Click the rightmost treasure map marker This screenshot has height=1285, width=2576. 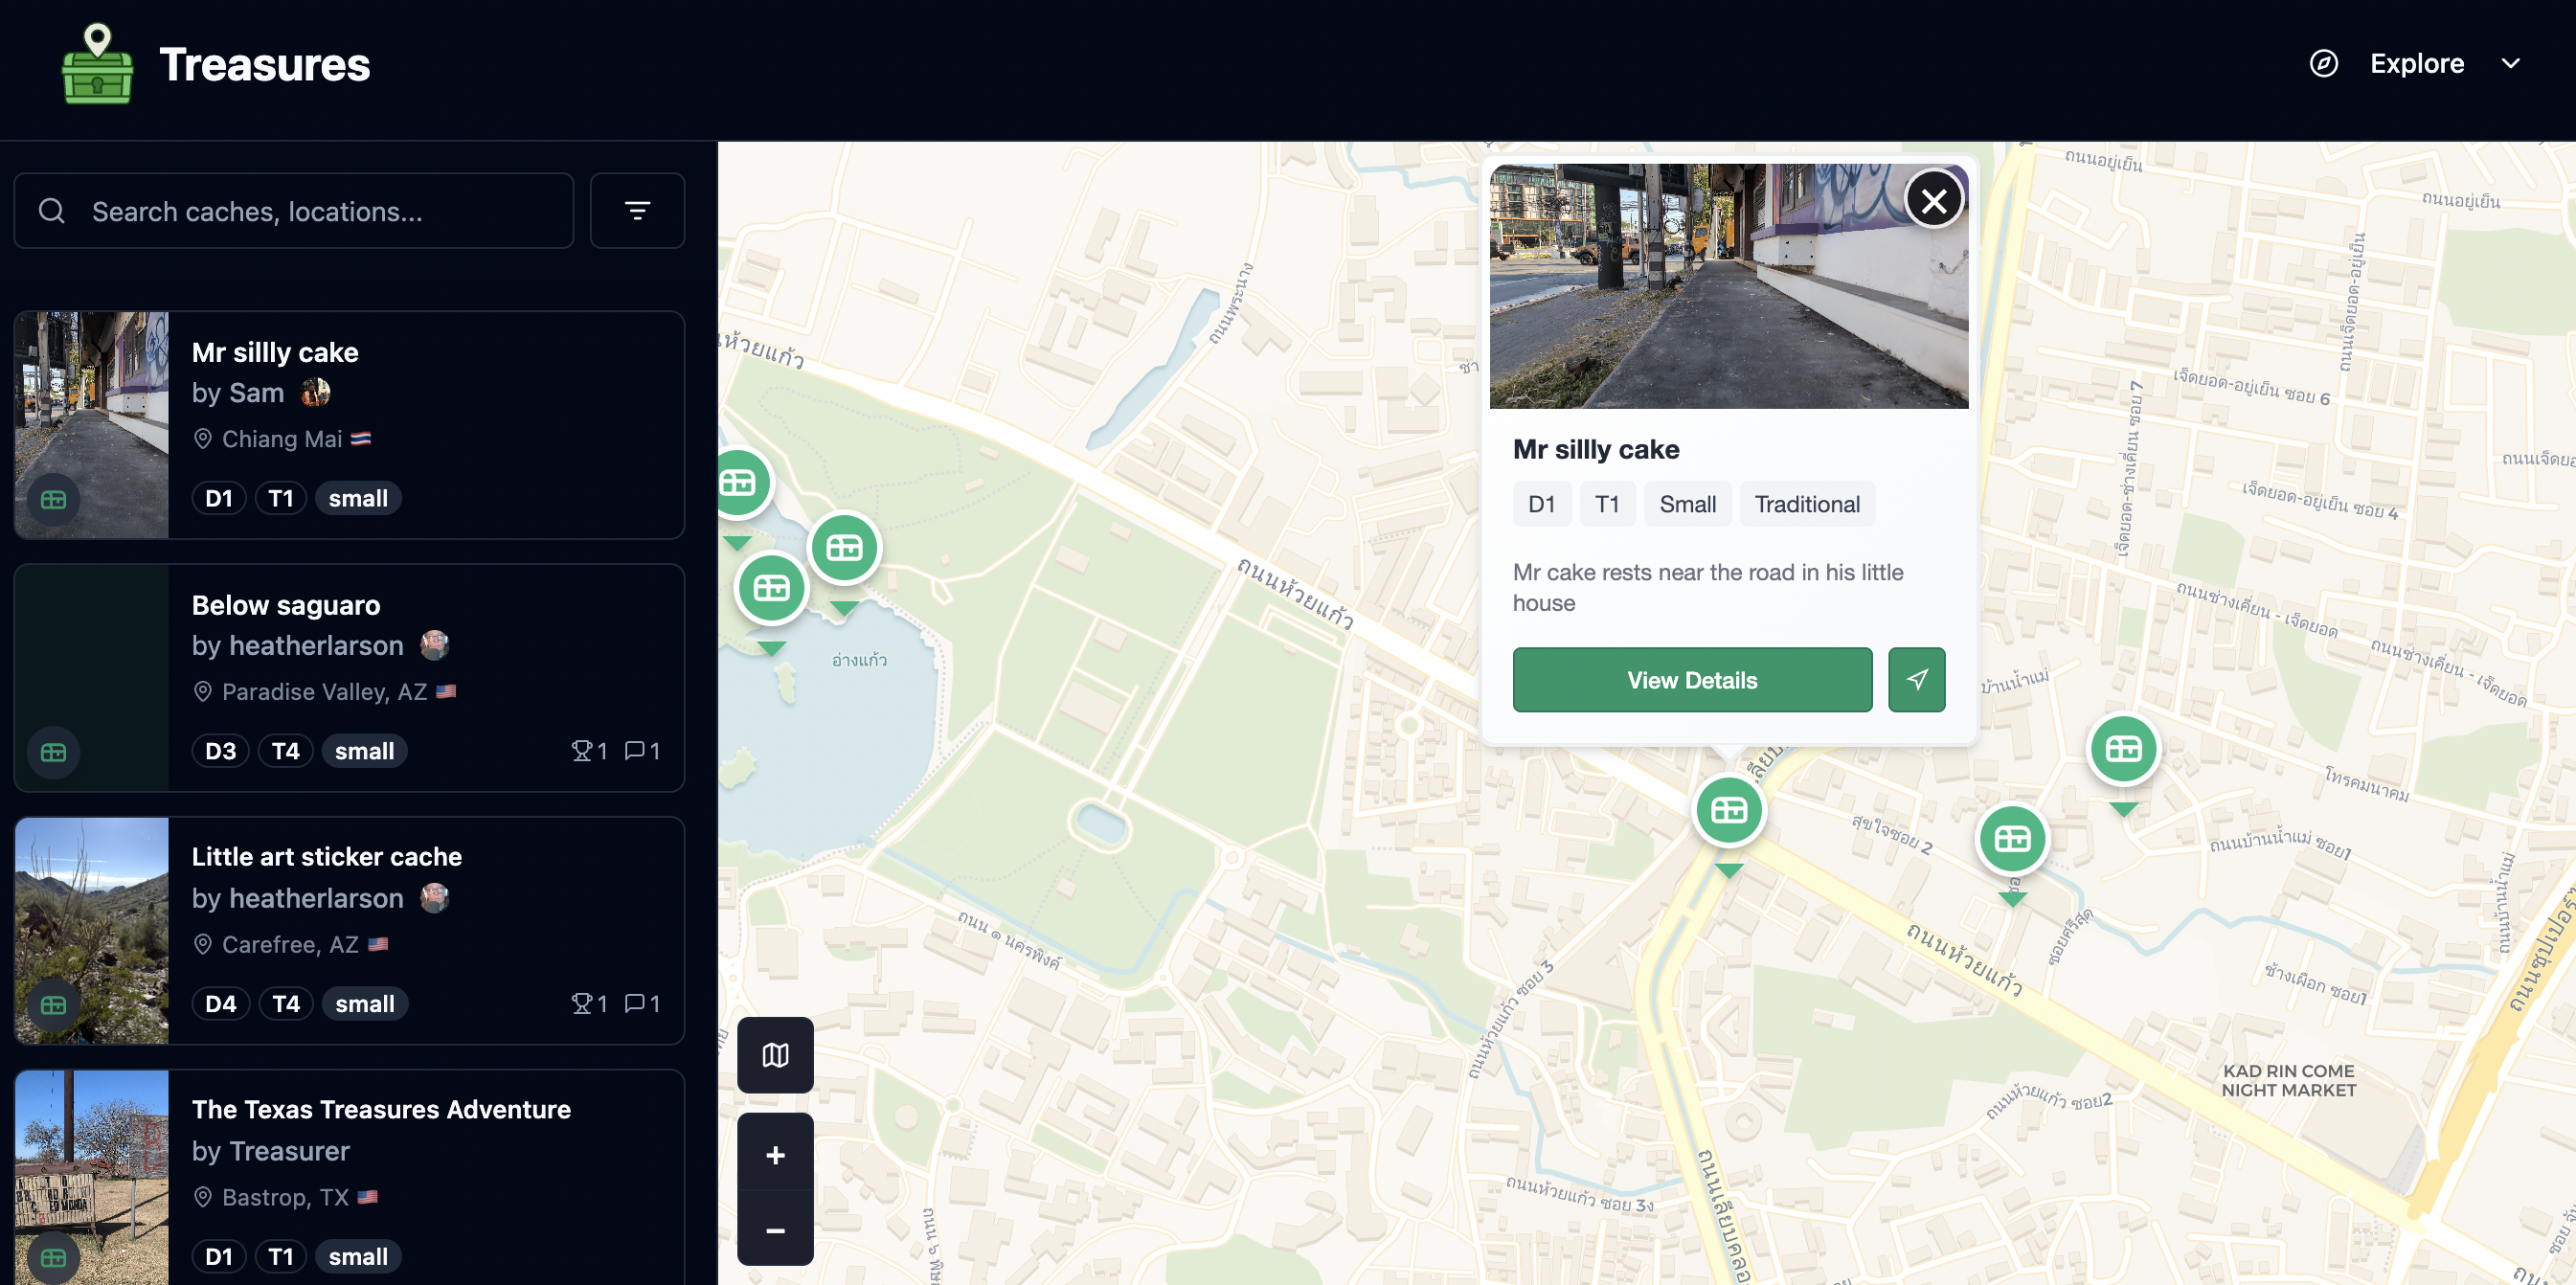pyautogui.click(x=2123, y=749)
